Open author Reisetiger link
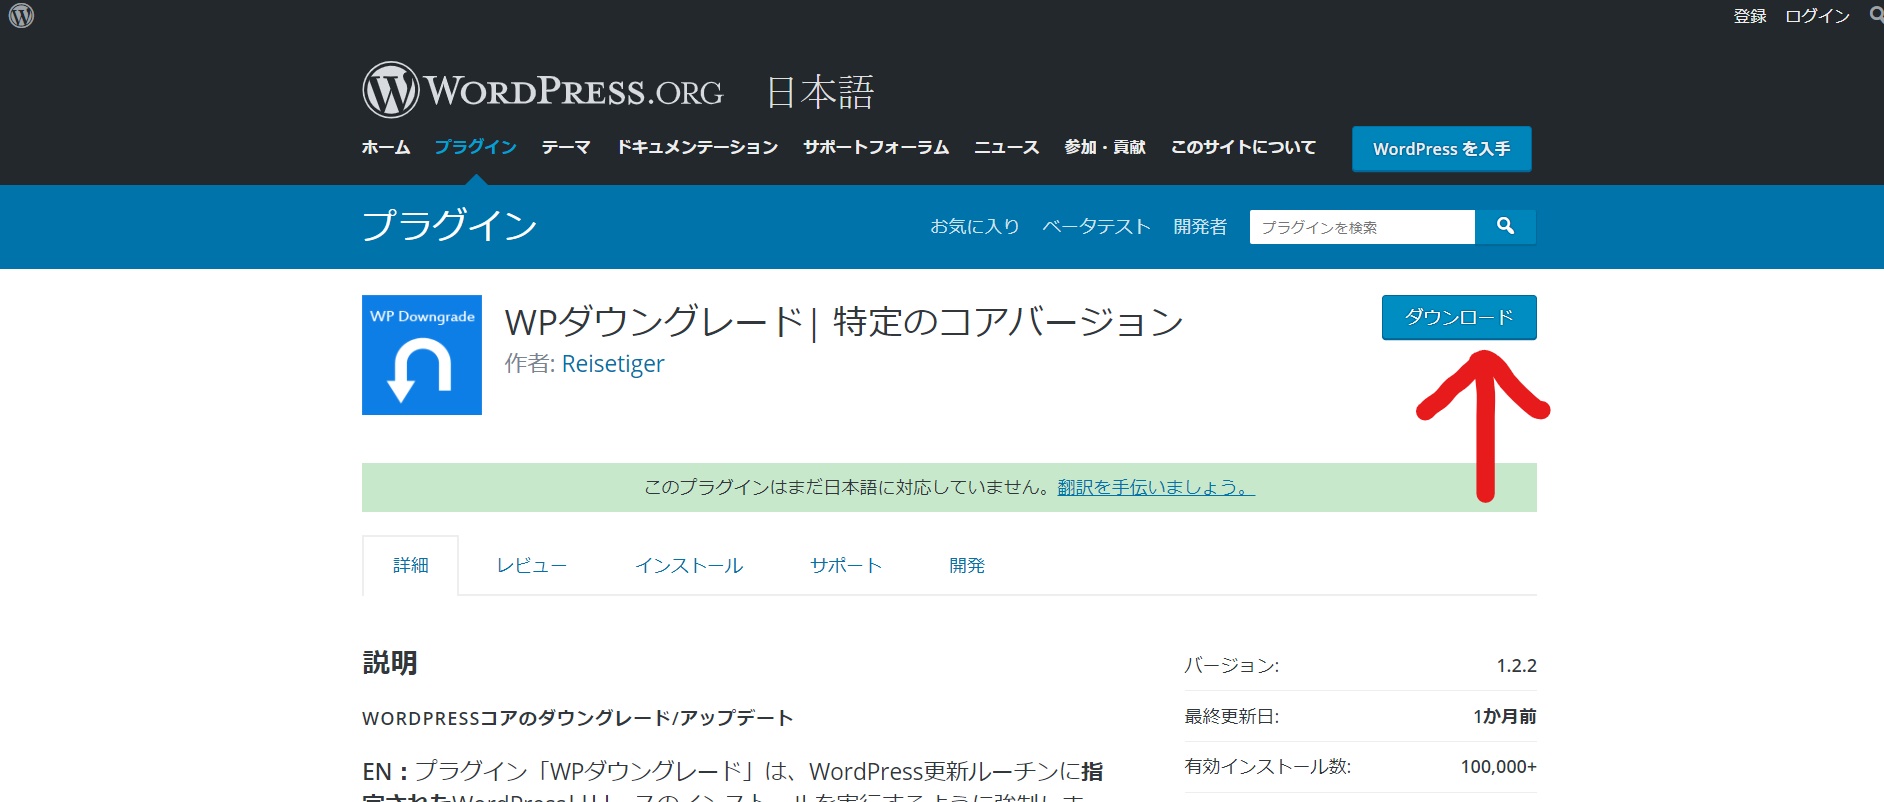The width and height of the screenshot is (1884, 802). coord(613,364)
